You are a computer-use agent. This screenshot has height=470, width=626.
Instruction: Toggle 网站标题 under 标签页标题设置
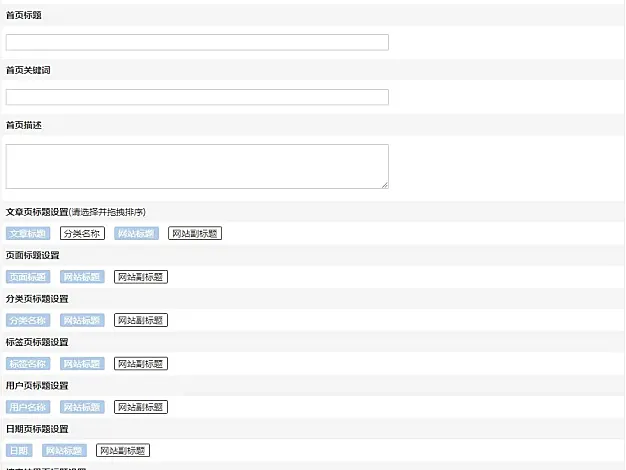point(82,364)
